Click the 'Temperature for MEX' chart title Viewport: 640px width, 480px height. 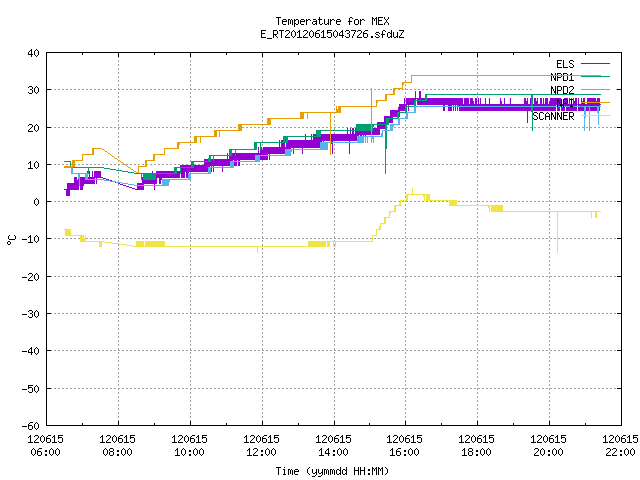(x=332, y=21)
